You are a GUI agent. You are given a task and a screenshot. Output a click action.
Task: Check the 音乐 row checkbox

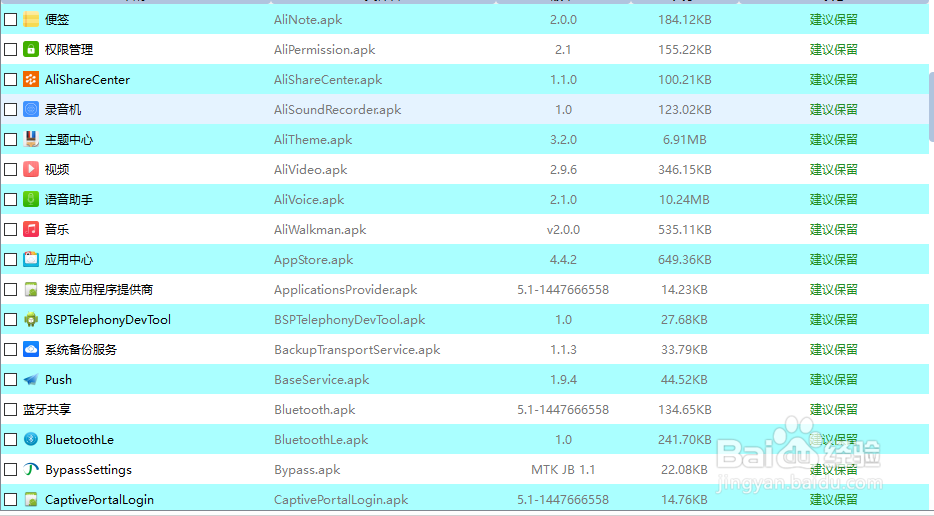coord(10,229)
